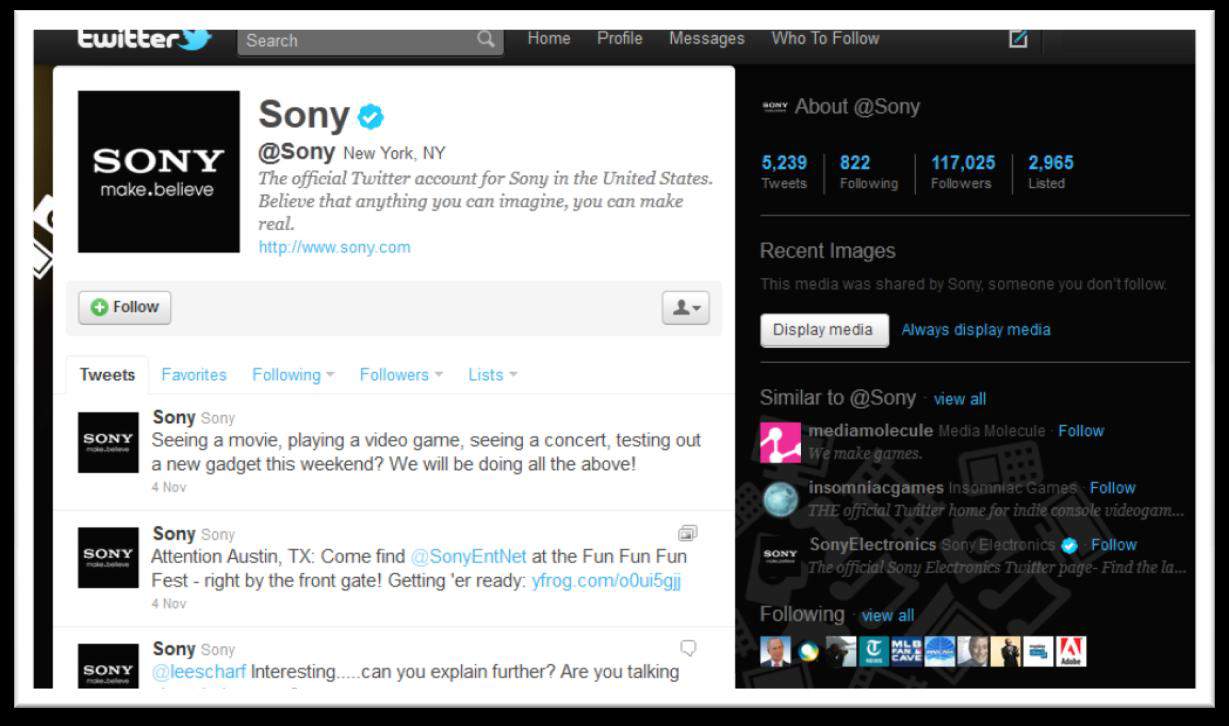Click the media icon on Austin tweet
This screenshot has height=726, width=1229.
tap(687, 532)
